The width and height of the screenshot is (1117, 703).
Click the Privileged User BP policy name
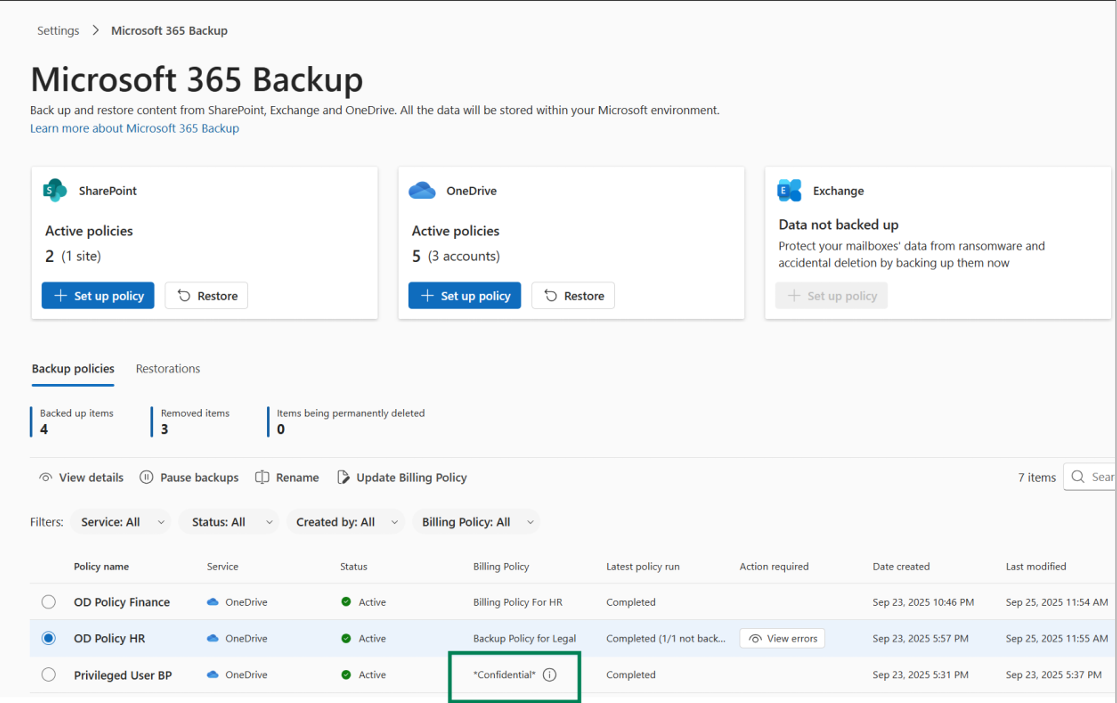click(x=123, y=675)
